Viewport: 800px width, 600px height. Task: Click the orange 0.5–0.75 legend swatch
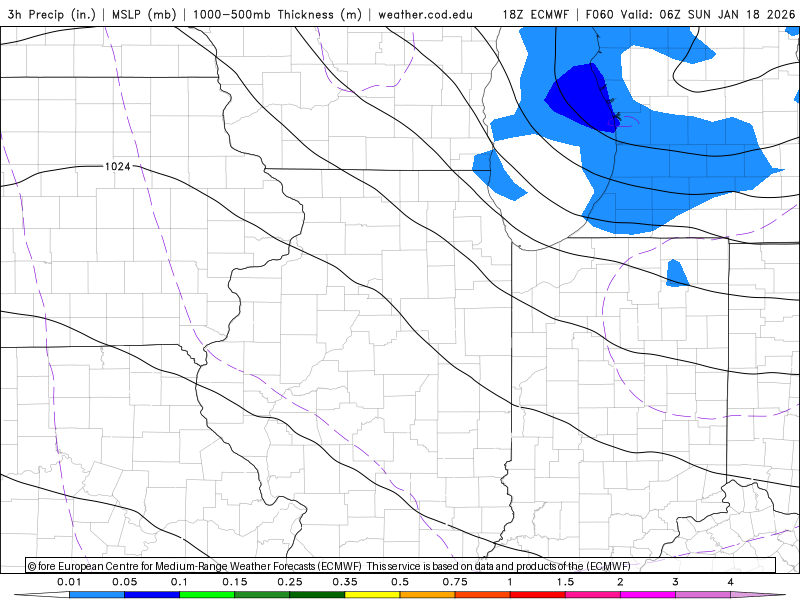tap(428, 595)
